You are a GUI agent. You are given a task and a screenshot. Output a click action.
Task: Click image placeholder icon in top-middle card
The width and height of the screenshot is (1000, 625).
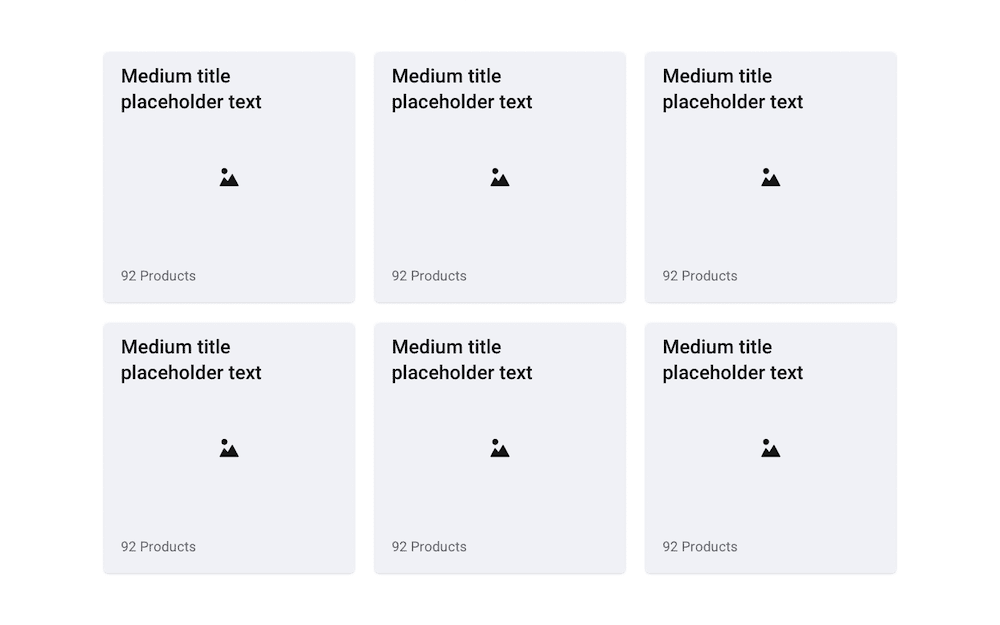click(x=500, y=177)
